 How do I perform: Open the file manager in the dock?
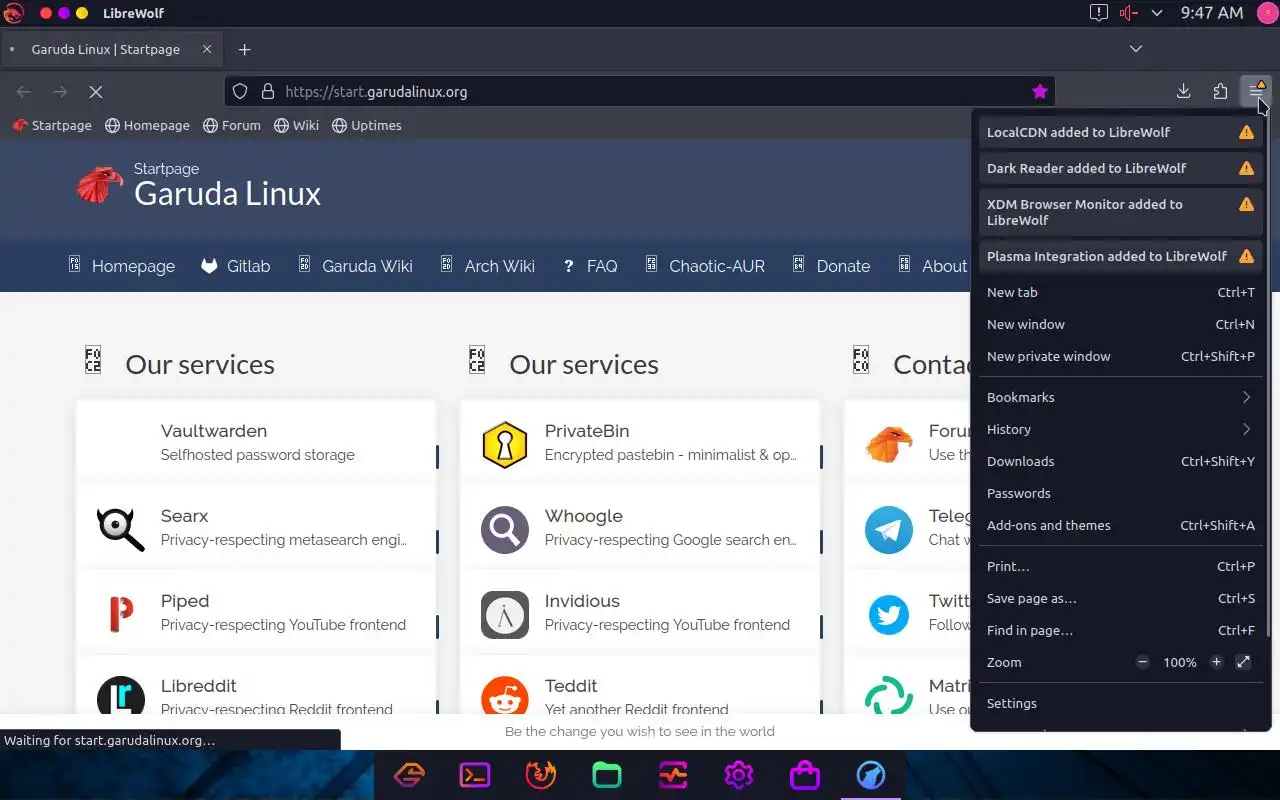(606, 775)
